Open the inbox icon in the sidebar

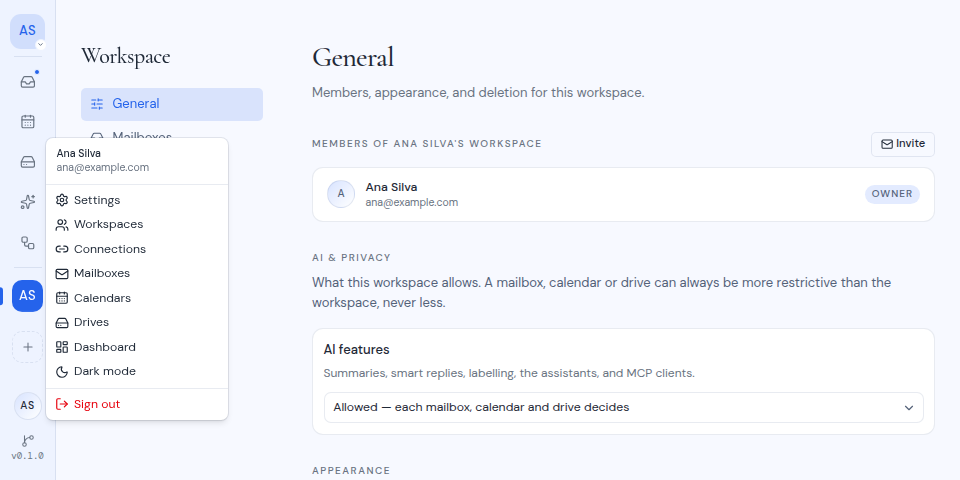click(x=28, y=81)
